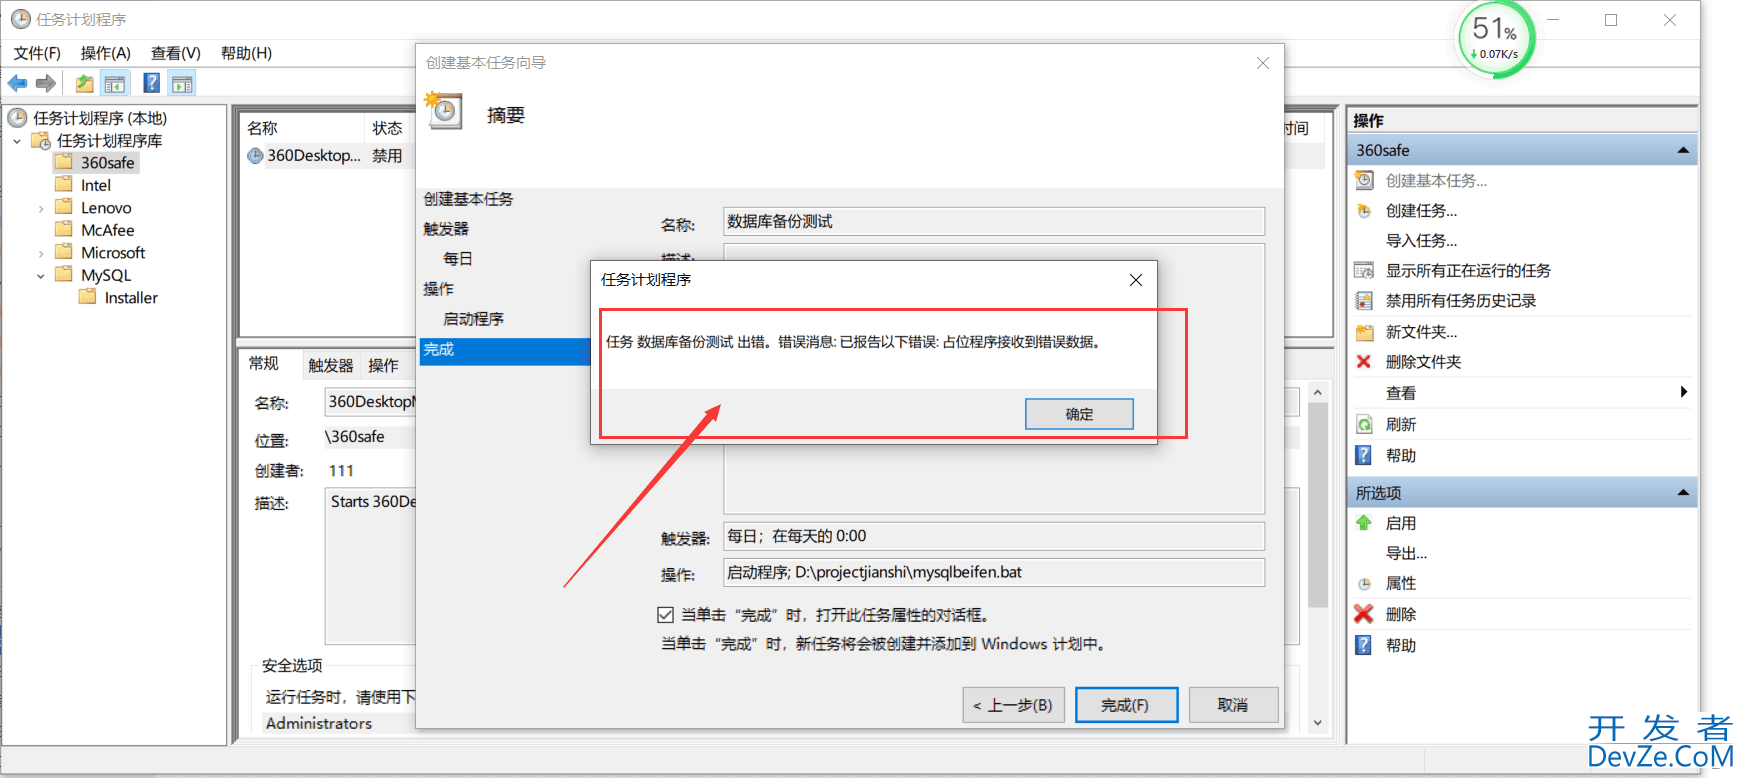Select the 触发器 step in wizard sidebar
Viewport: 1744px width, 778px height.
tap(446, 229)
